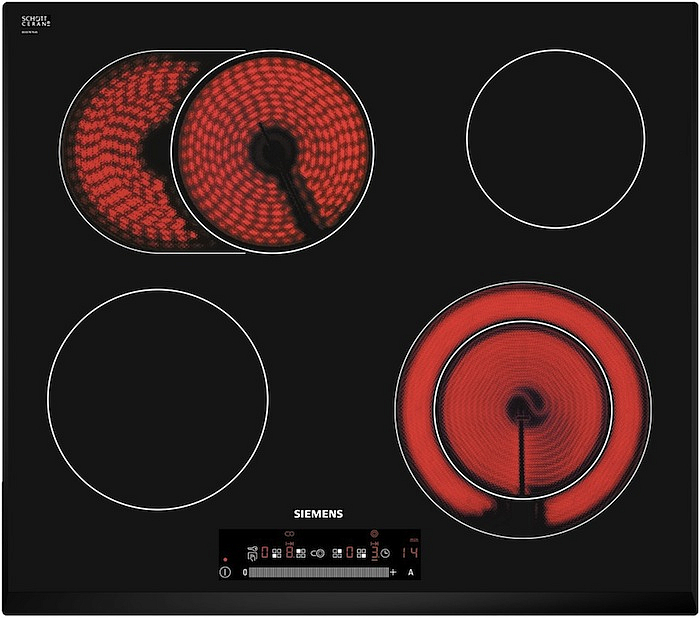Tap the middle of the power level slider

[x=318, y=572]
